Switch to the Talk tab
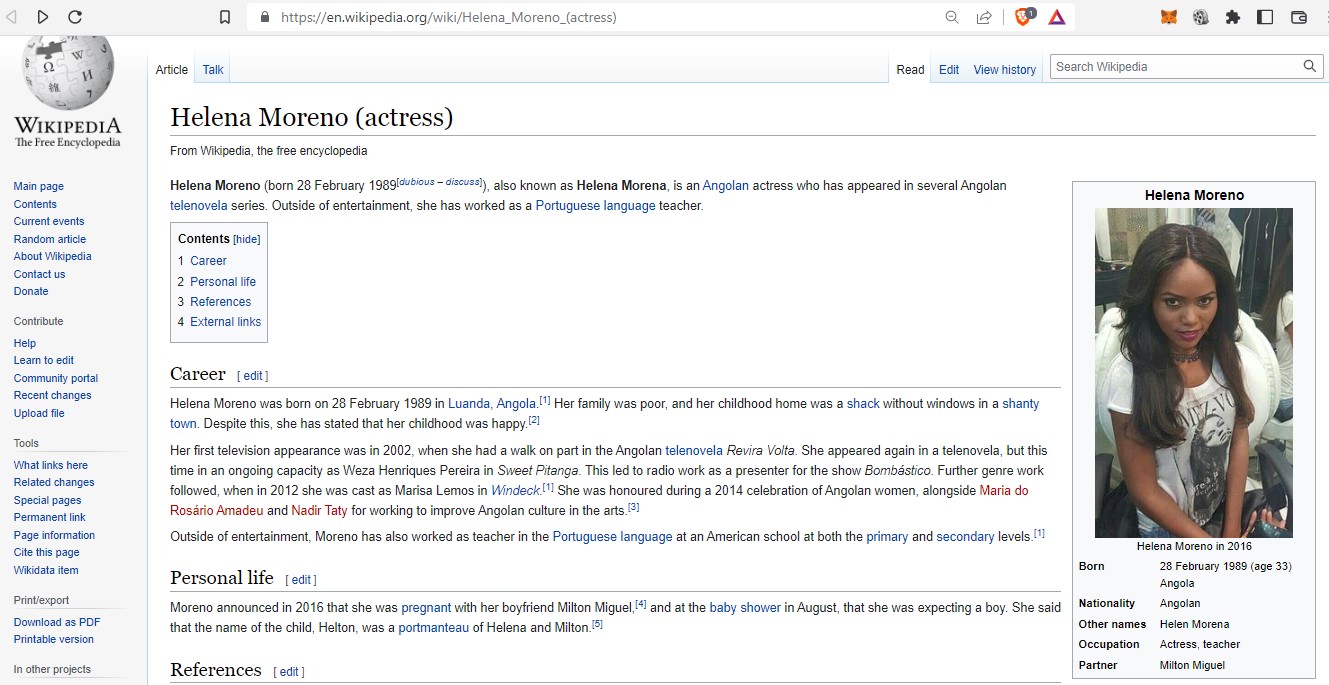The width and height of the screenshot is (1329, 685). click(x=213, y=70)
